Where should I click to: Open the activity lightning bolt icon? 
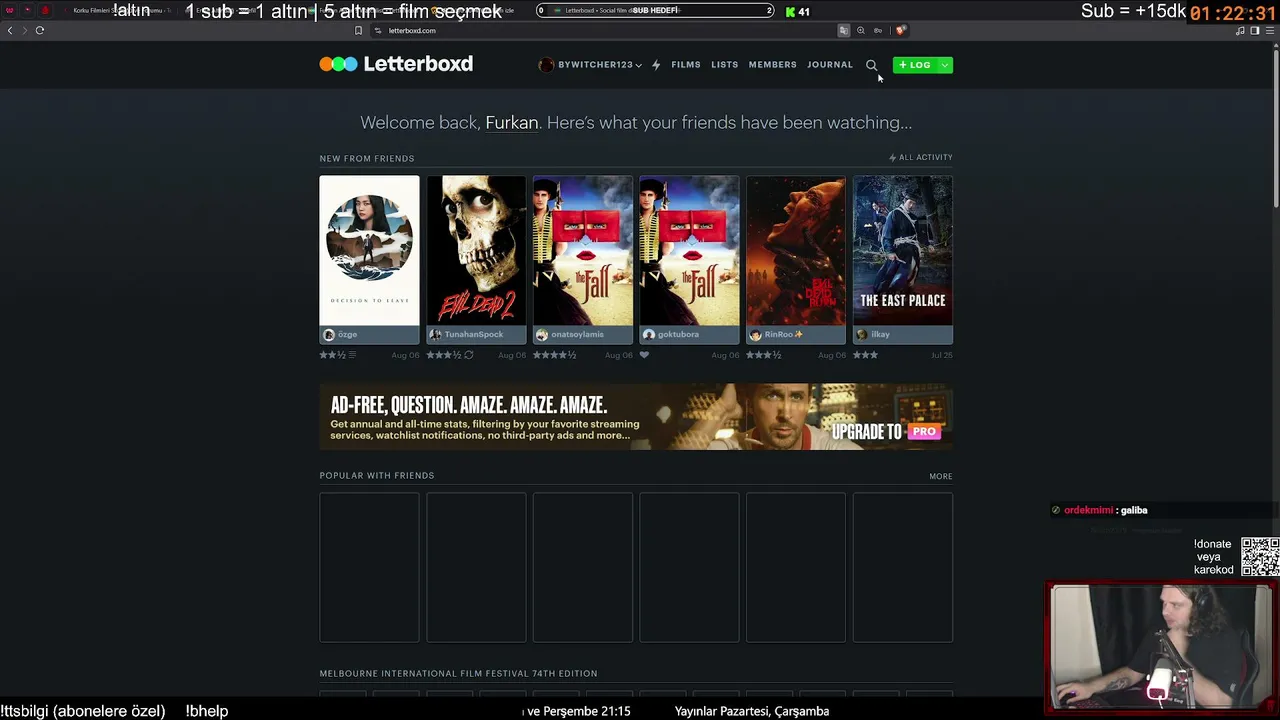(x=656, y=65)
